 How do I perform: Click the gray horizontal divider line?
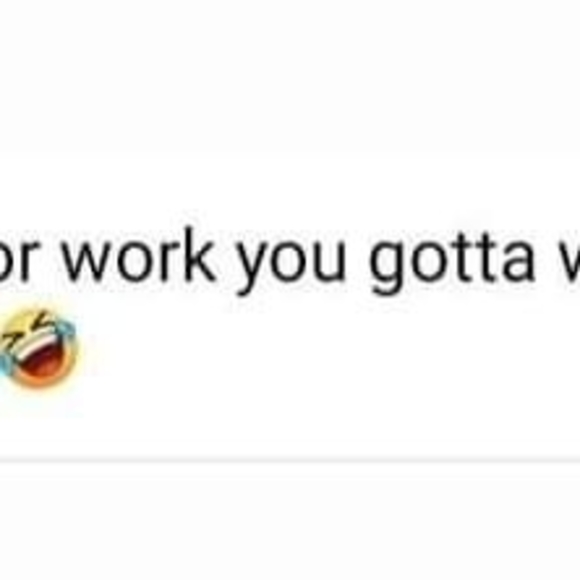tap(290, 461)
